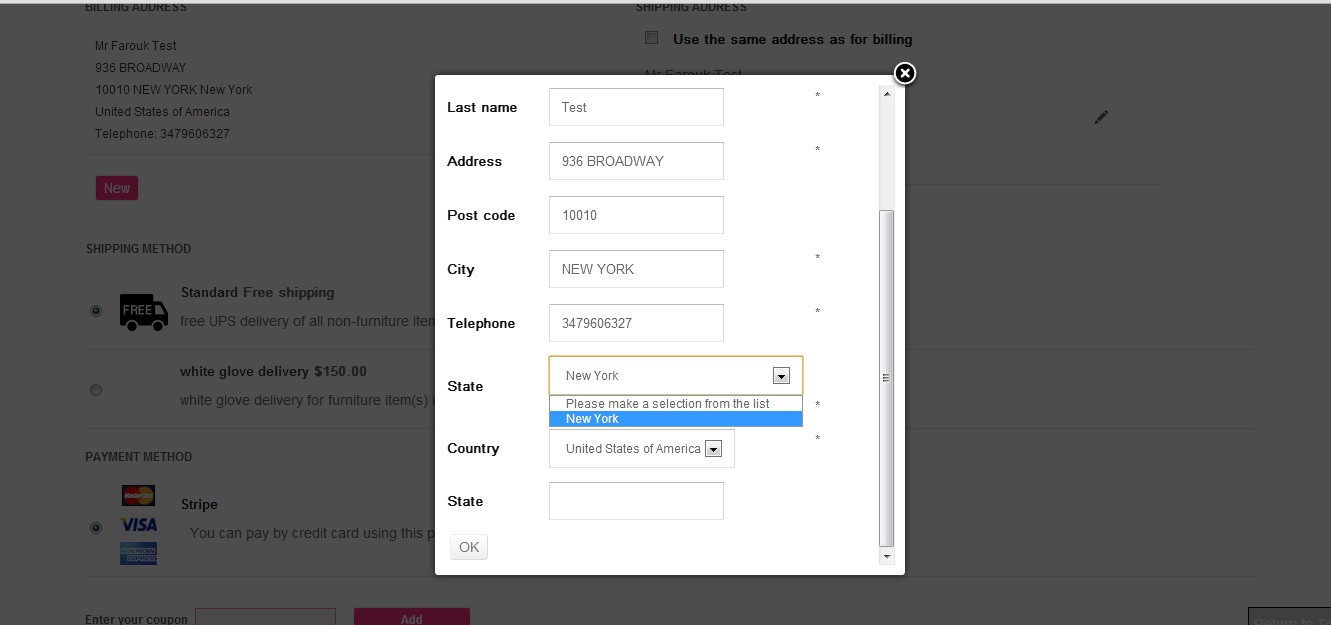Open the State dropdown arrow

click(782, 376)
